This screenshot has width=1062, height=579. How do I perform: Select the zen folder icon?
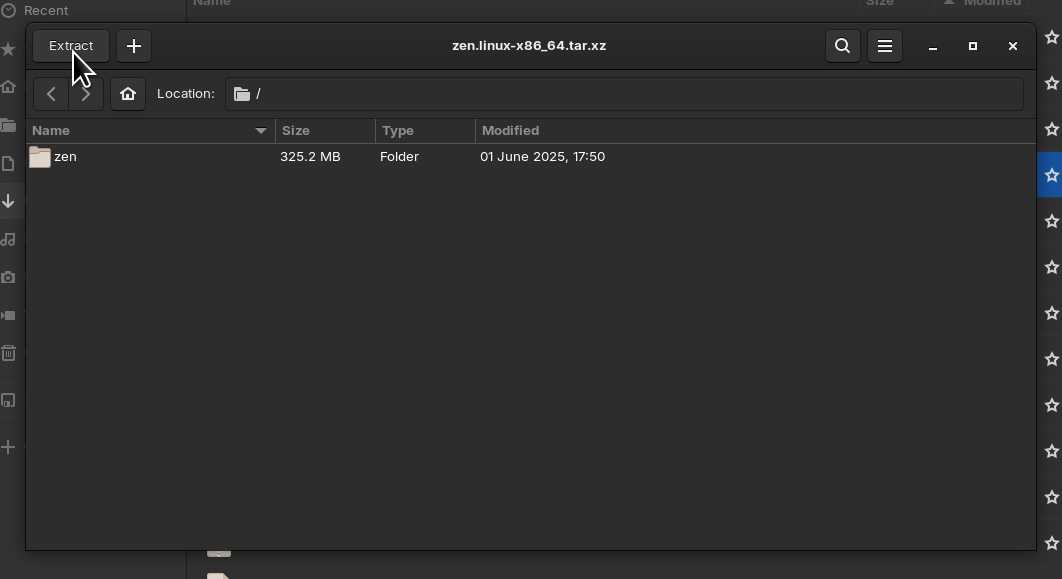coord(40,157)
